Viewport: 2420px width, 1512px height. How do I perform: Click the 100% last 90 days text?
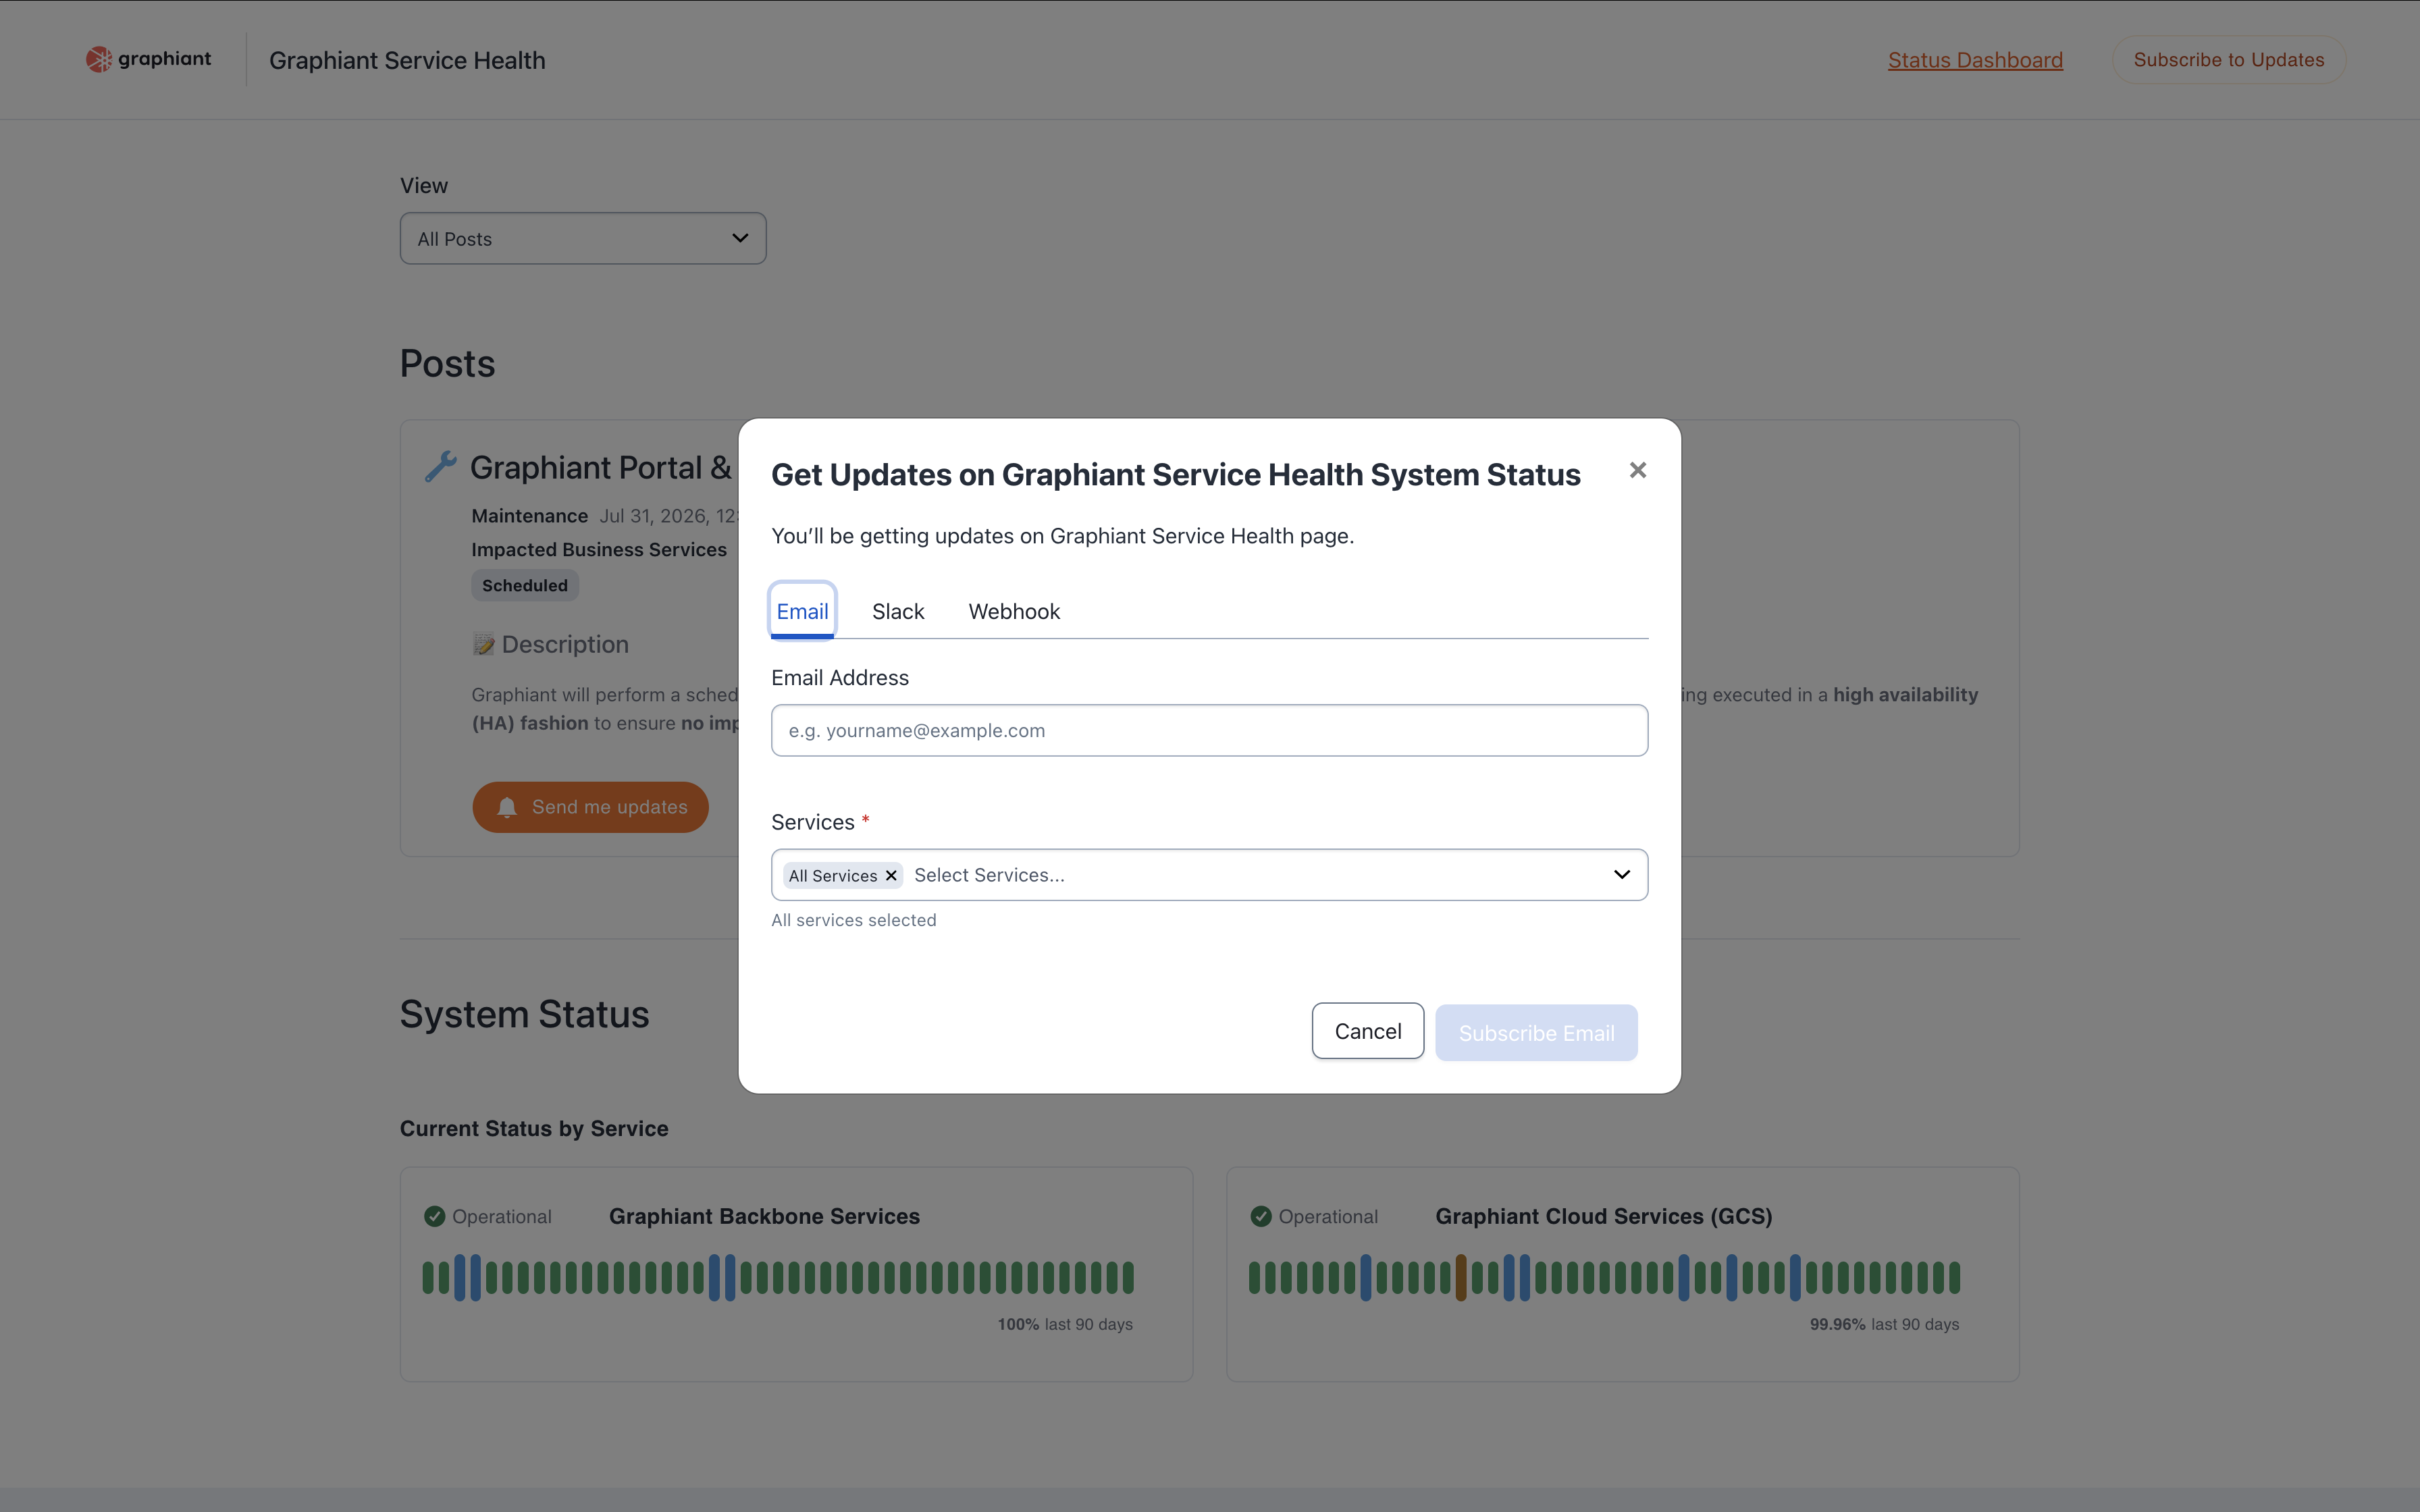click(x=1065, y=1324)
